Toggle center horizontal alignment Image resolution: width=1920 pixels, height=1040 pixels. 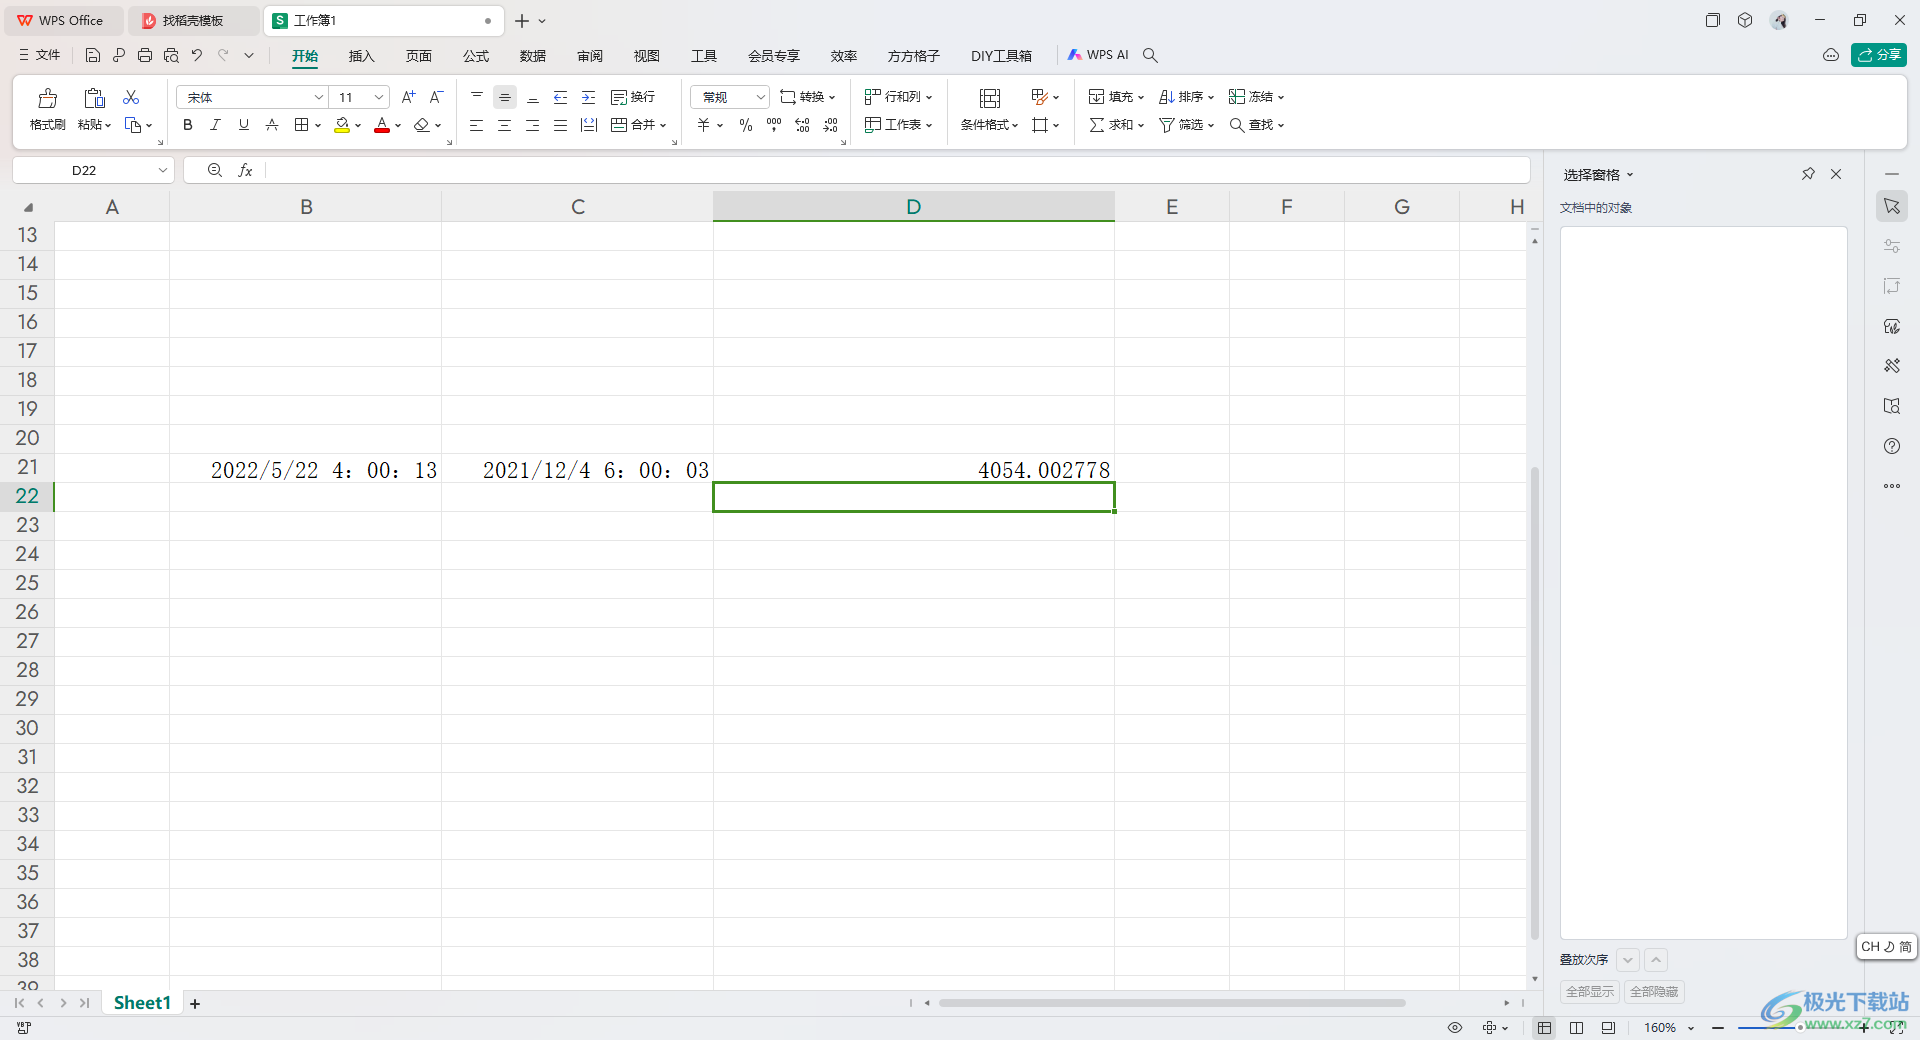(504, 125)
